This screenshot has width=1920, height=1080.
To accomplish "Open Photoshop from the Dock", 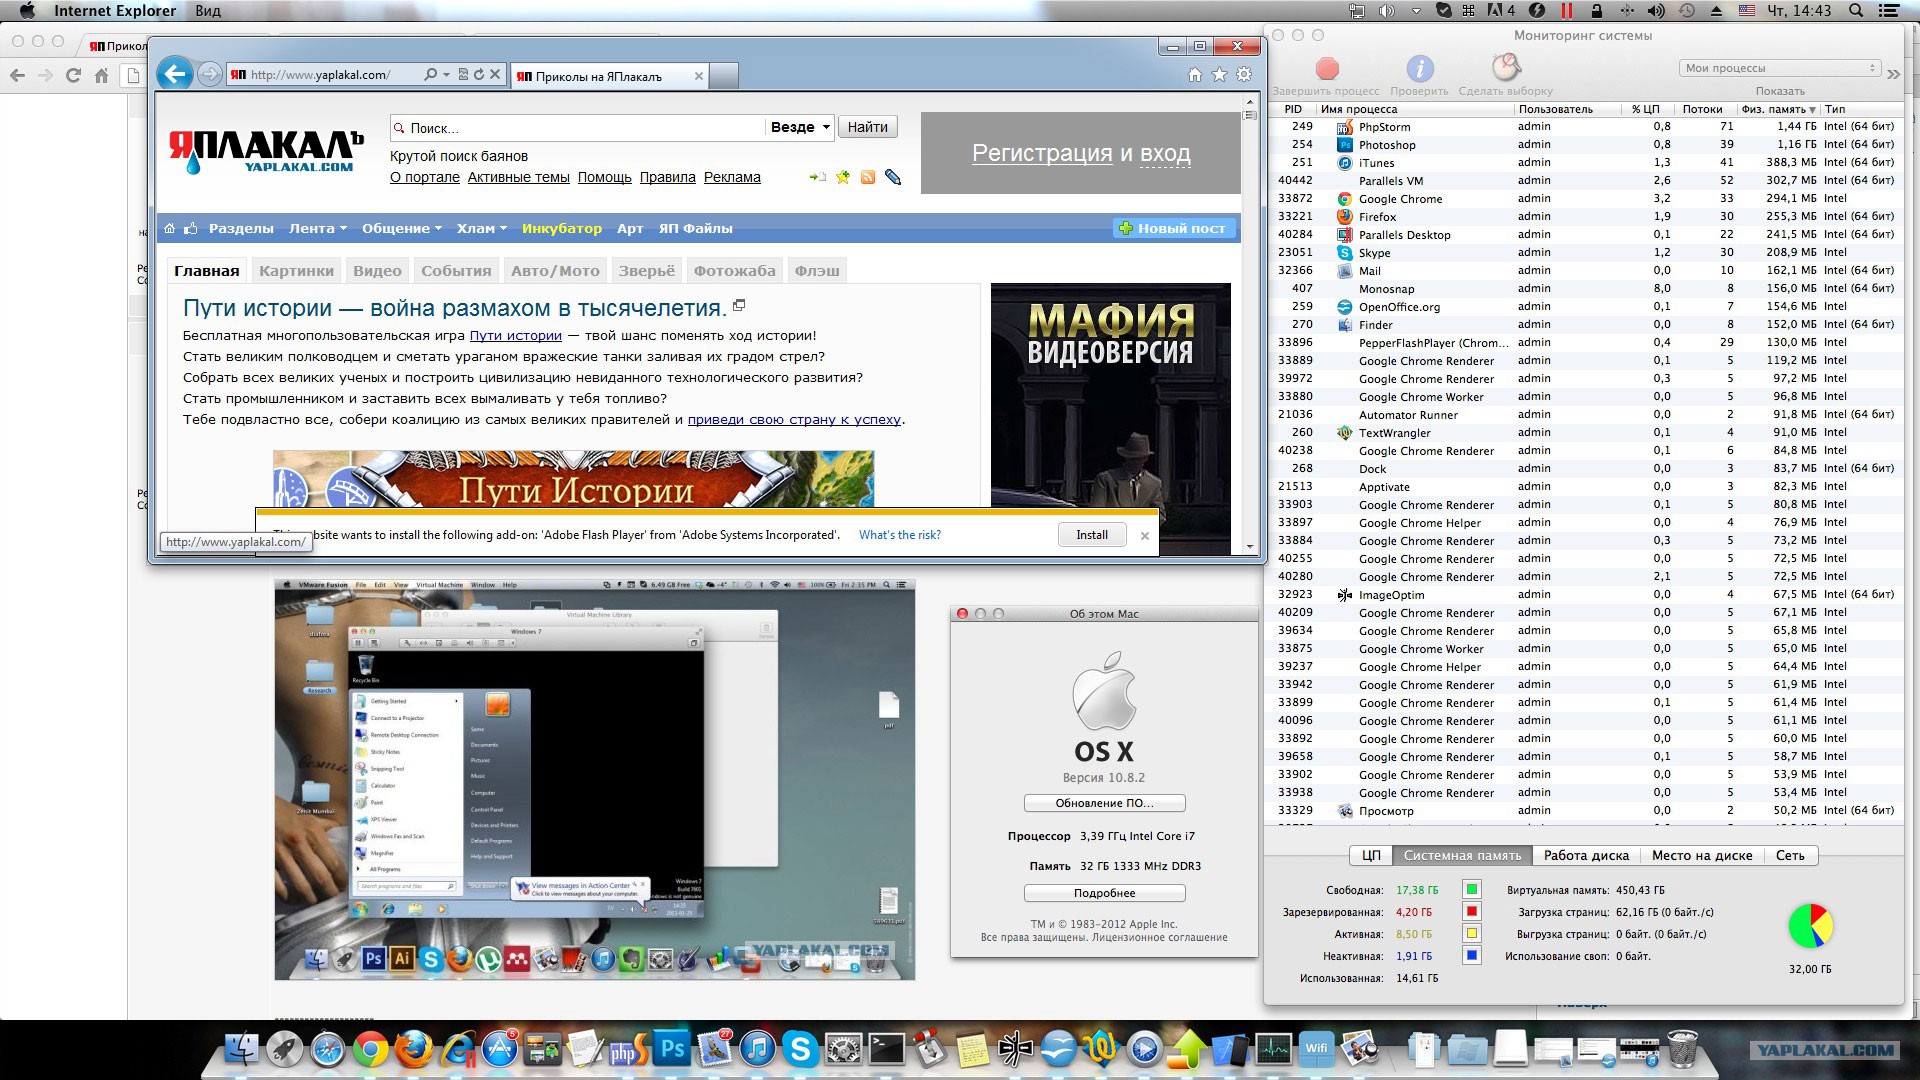I will [672, 1049].
